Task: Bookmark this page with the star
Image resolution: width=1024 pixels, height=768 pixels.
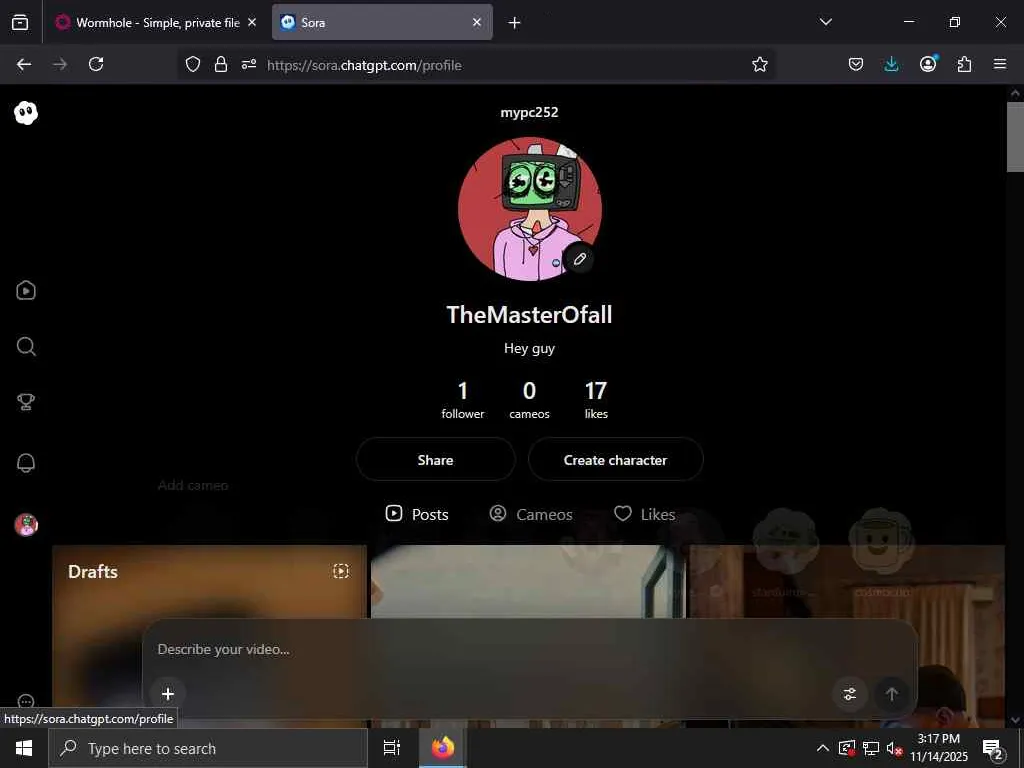Action: 760,65
